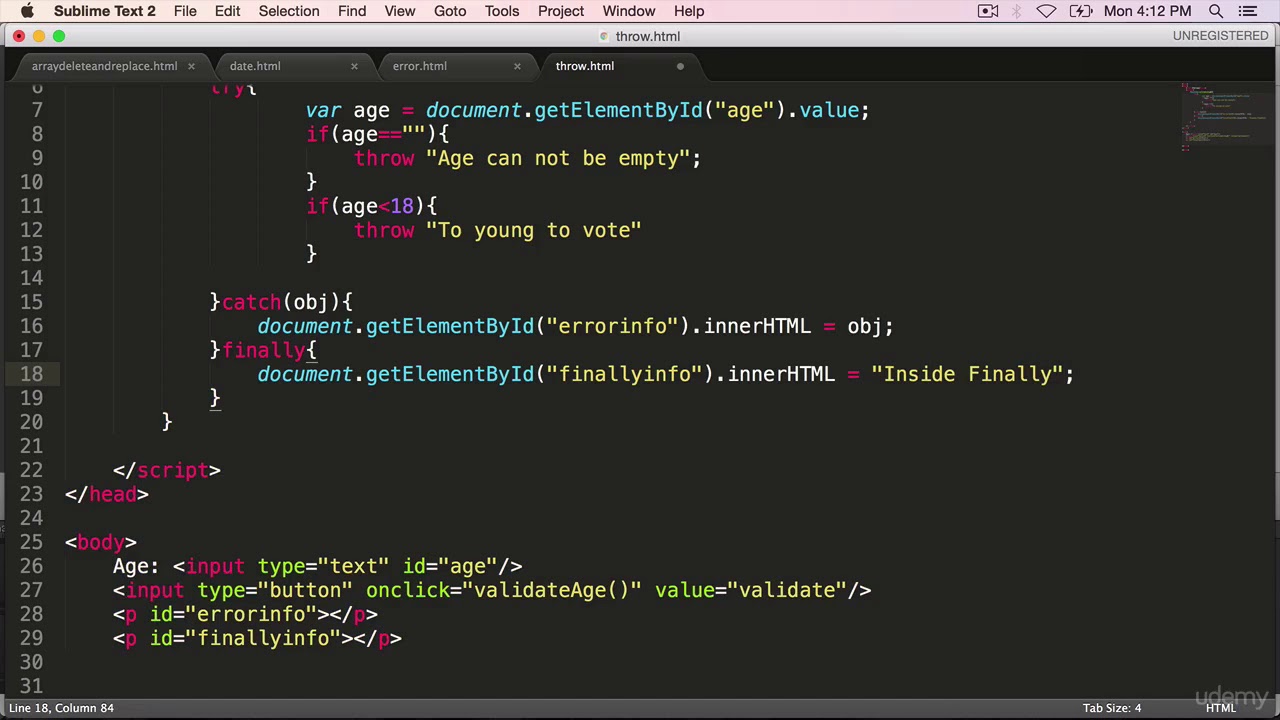The height and width of the screenshot is (720, 1280).
Task: Open the Edit menu
Action: 227,11
